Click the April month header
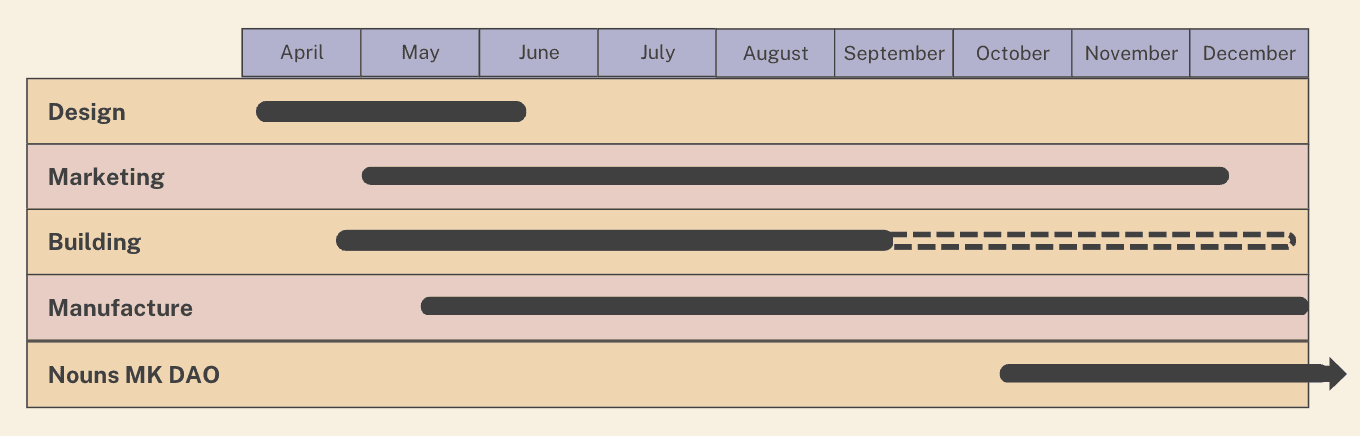This screenshot has width=1360, height=436. point(301,53)
